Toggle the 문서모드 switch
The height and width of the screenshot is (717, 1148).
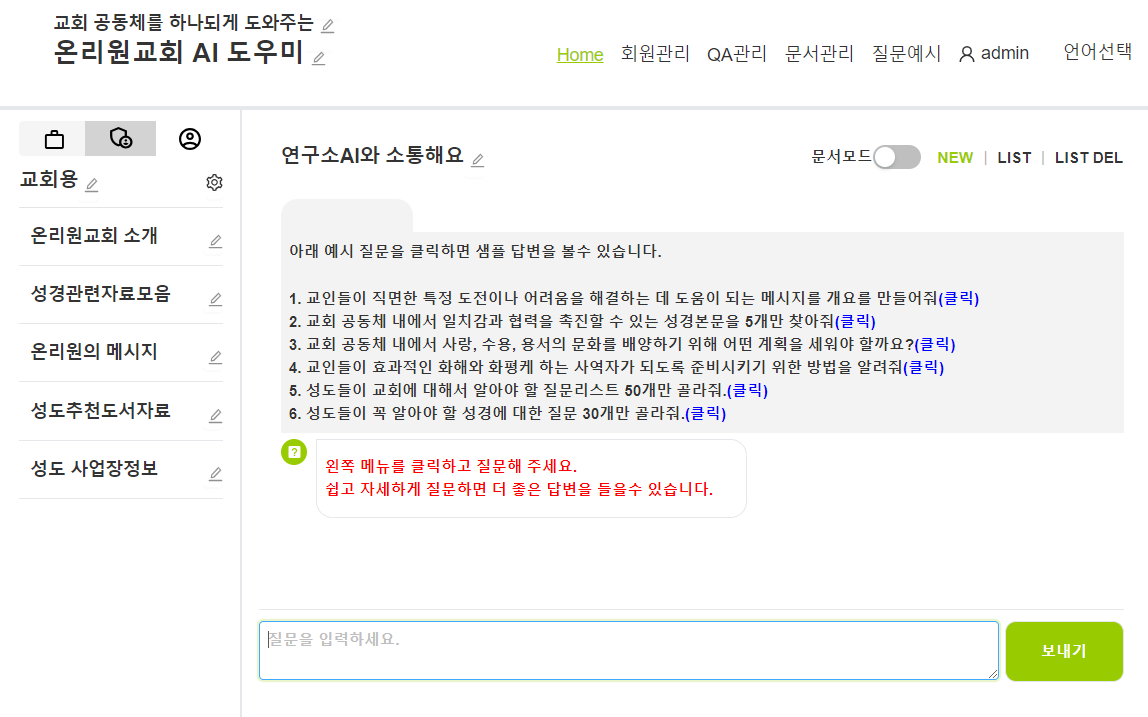click(896, 157)
